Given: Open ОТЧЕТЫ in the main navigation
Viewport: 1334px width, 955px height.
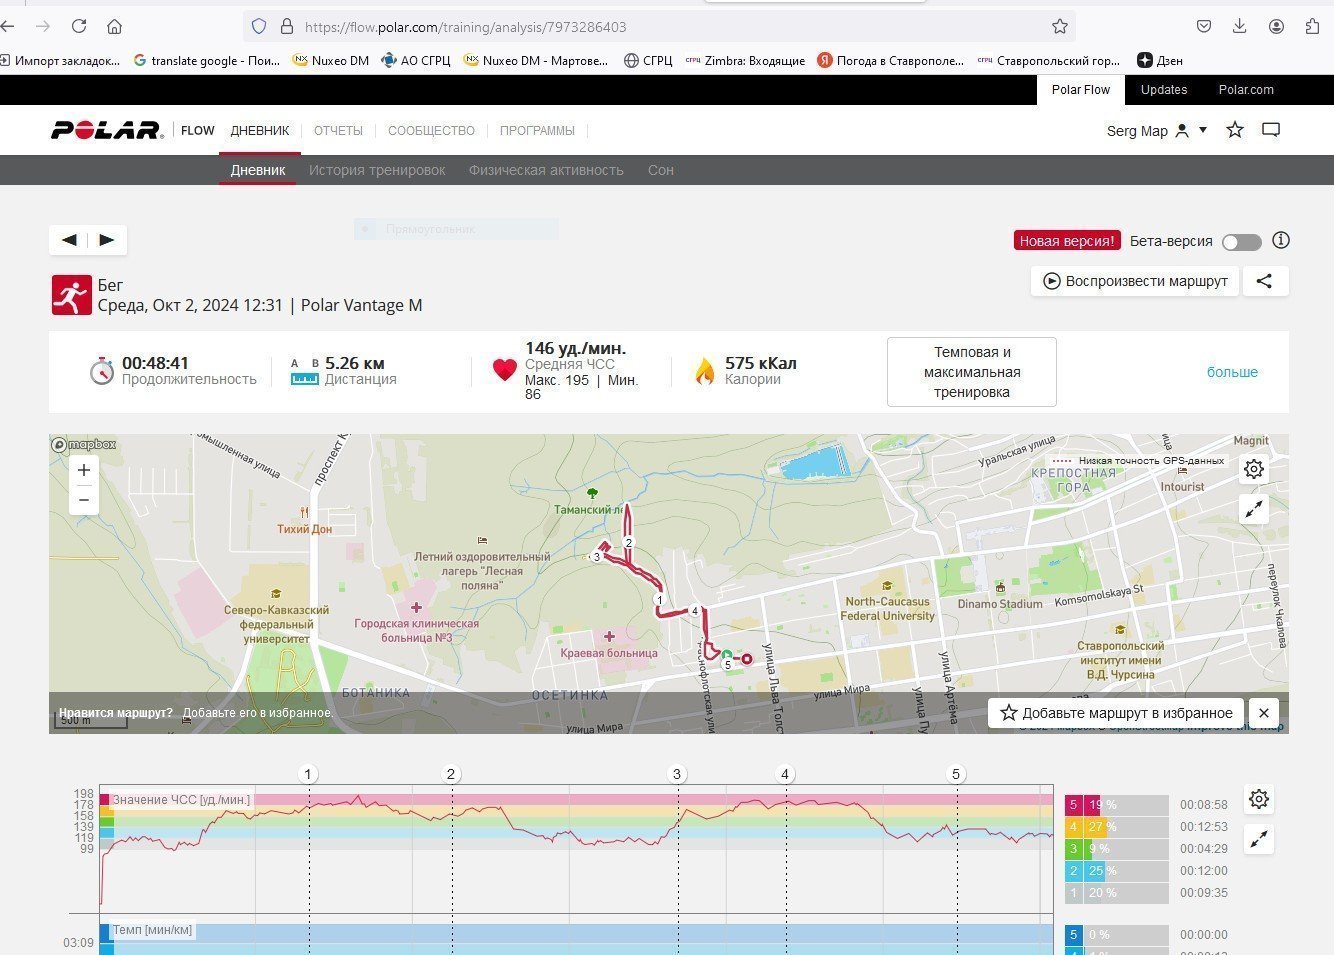Looking at the screenshot, I should point(338,130).
